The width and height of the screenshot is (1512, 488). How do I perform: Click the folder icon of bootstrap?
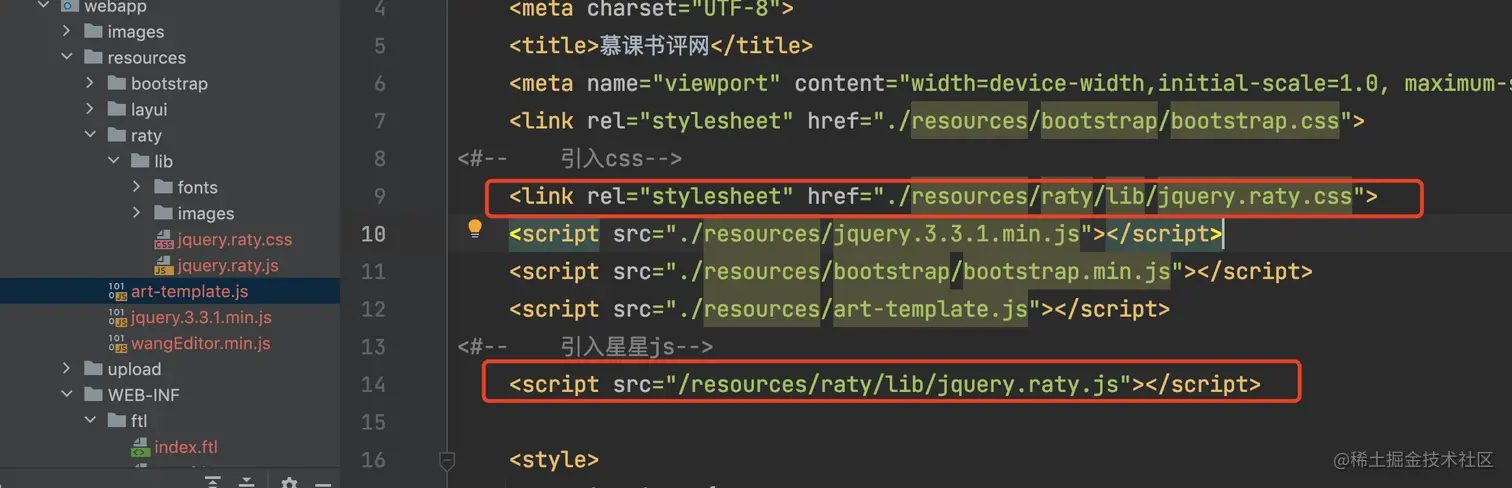tap(116, 84)
